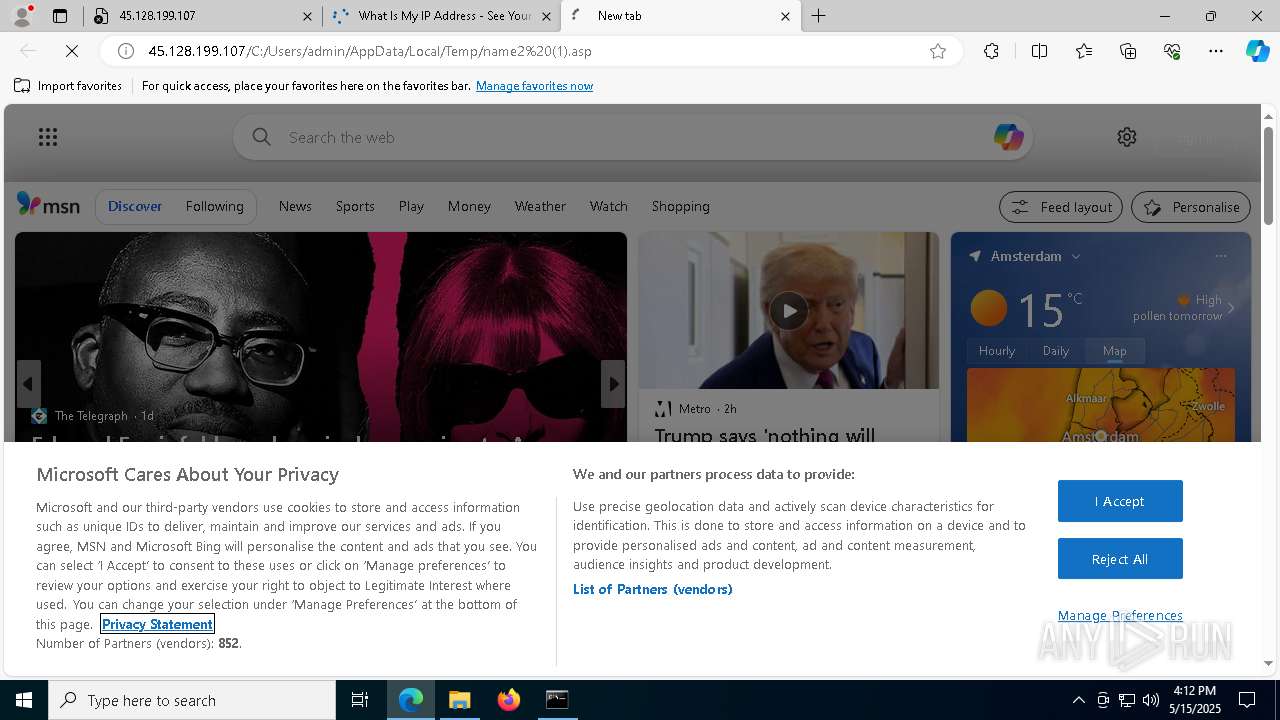Open Settings and more menu
This screenshot has width=1280, height=720.
pyautogui.click(x=1216, y=51)
